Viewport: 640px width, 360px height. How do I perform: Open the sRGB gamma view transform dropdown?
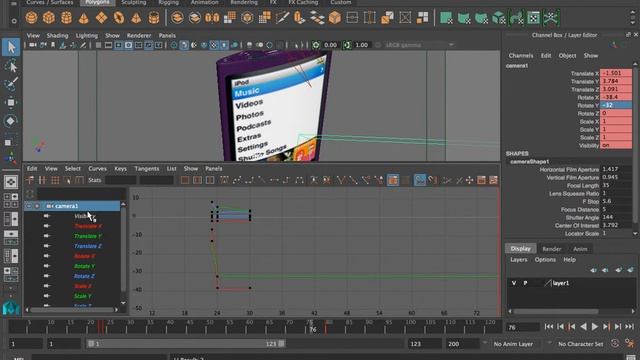(x=420, y=45)
